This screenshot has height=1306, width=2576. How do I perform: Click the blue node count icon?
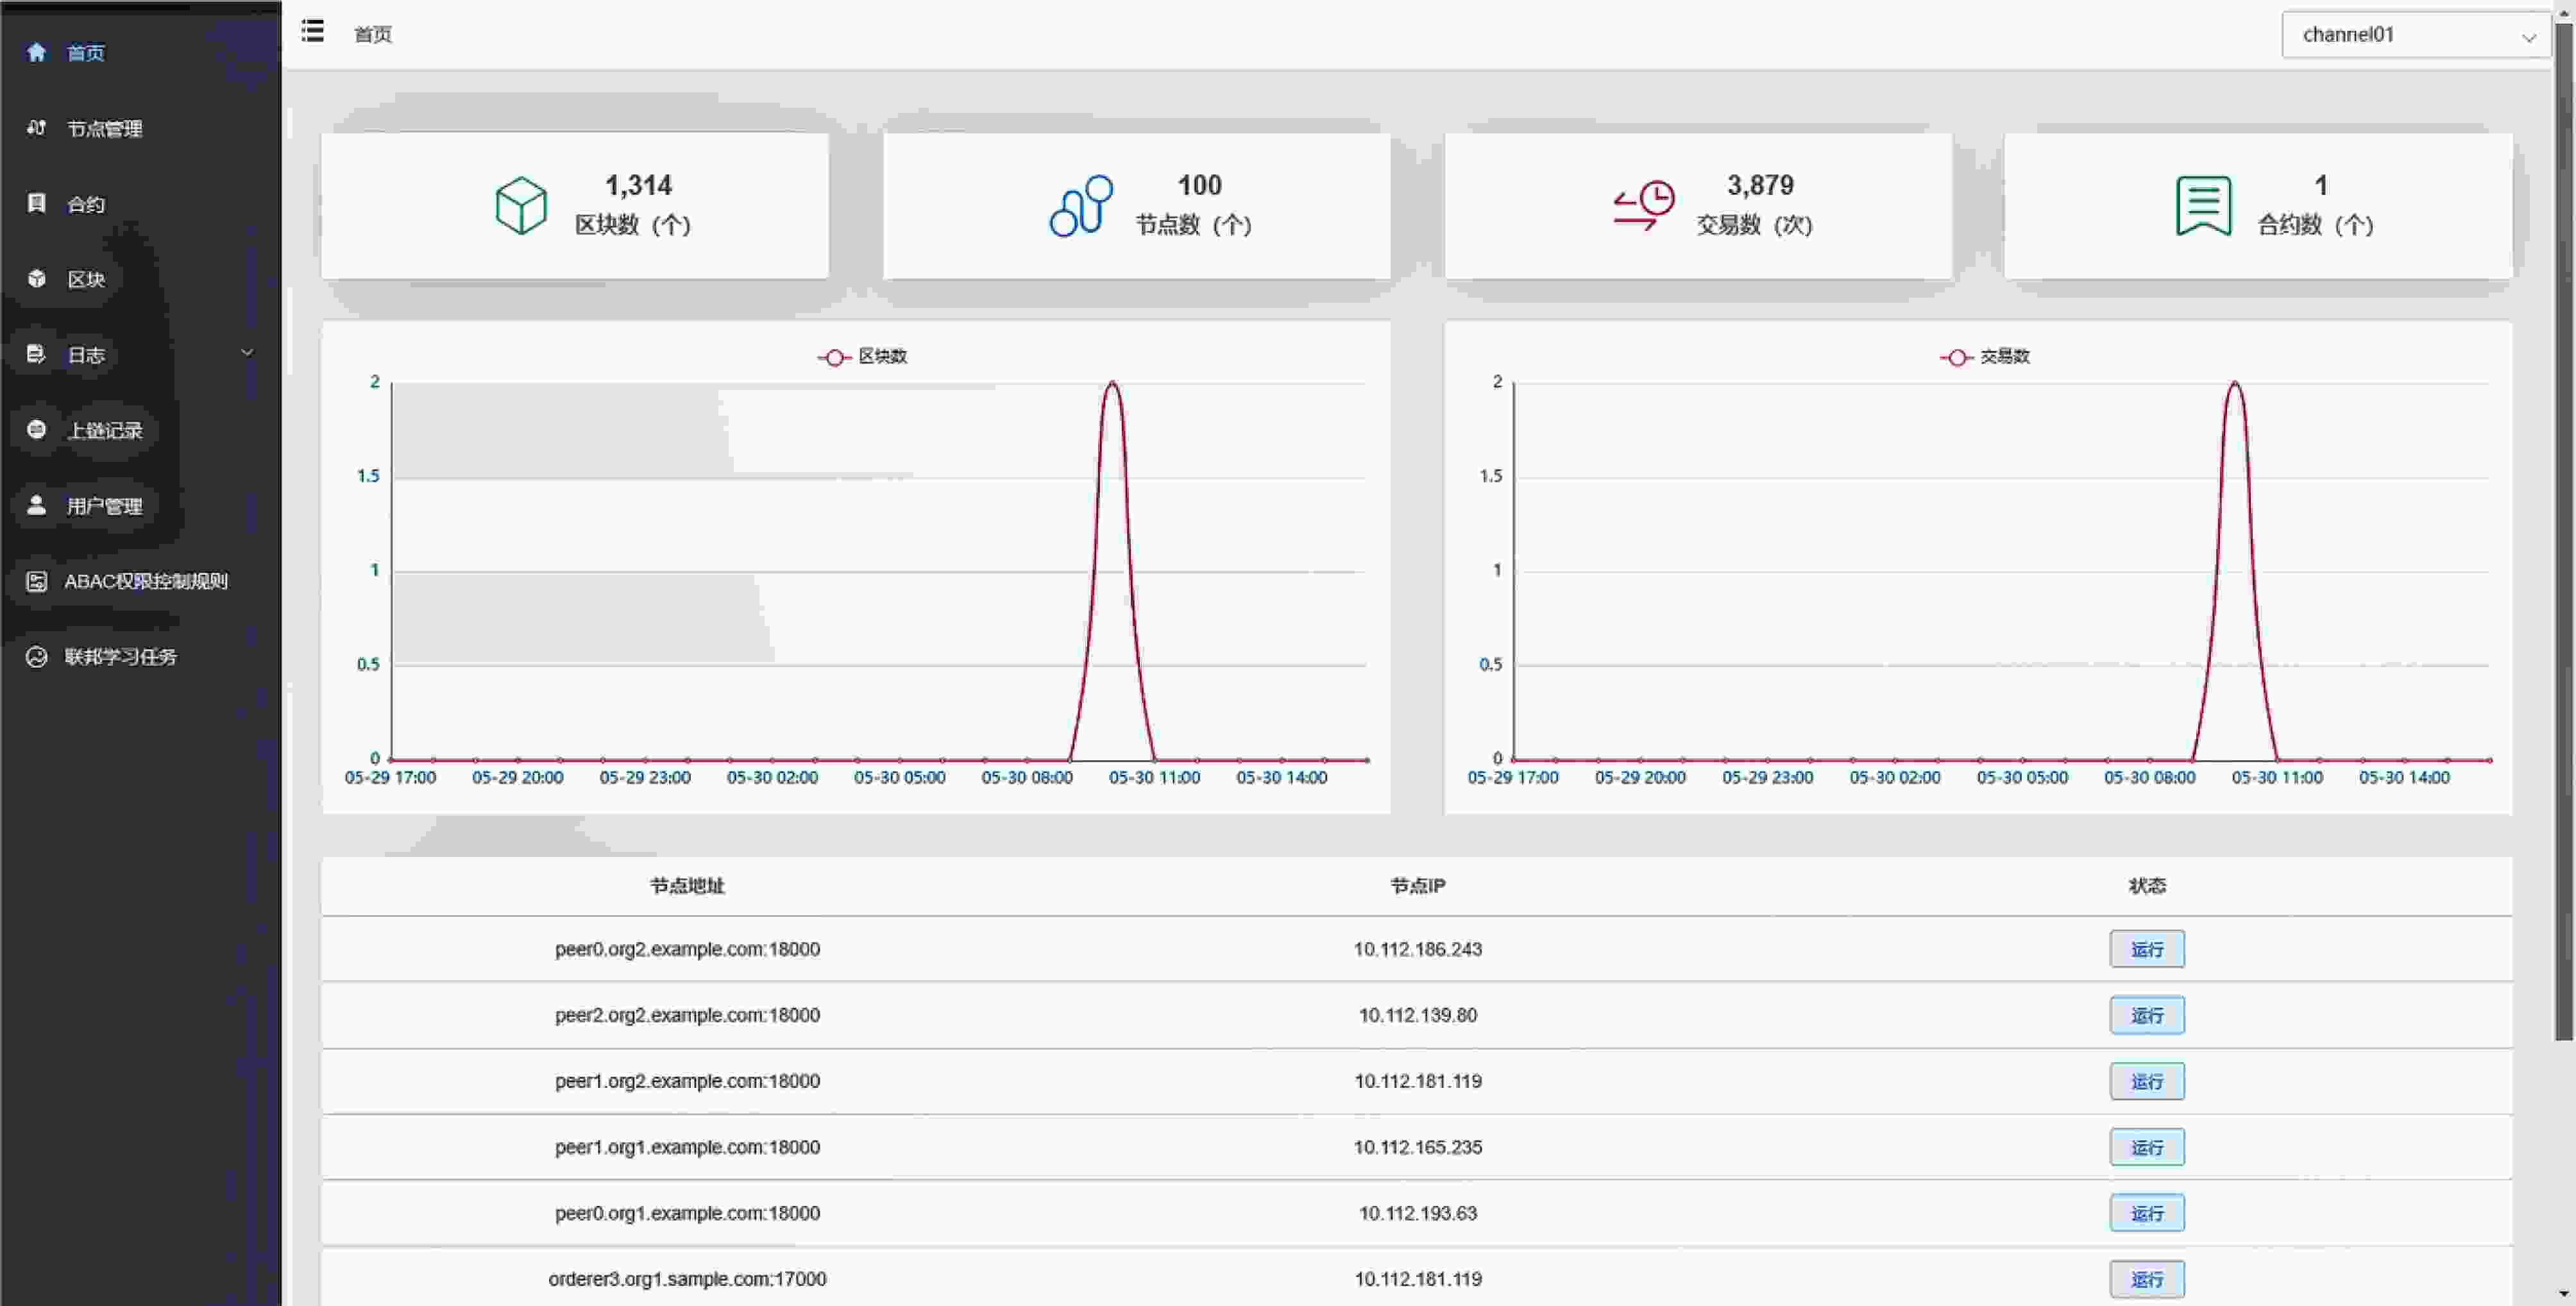click(x=1081, y=206)
